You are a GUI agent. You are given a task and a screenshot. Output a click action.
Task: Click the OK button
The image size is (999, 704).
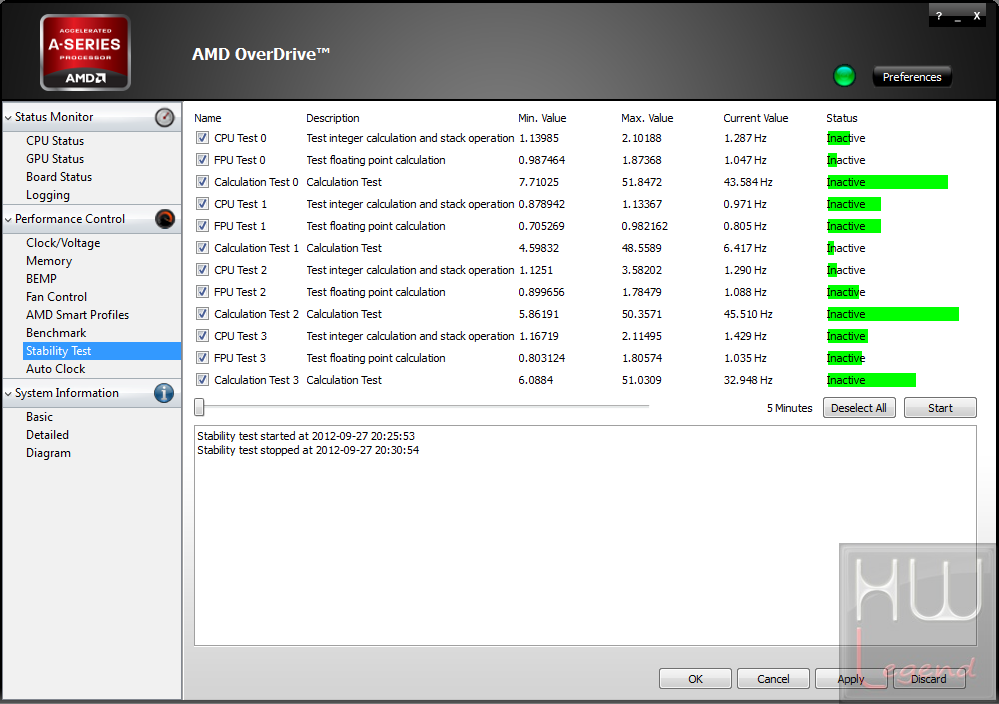tap(695, 679)
